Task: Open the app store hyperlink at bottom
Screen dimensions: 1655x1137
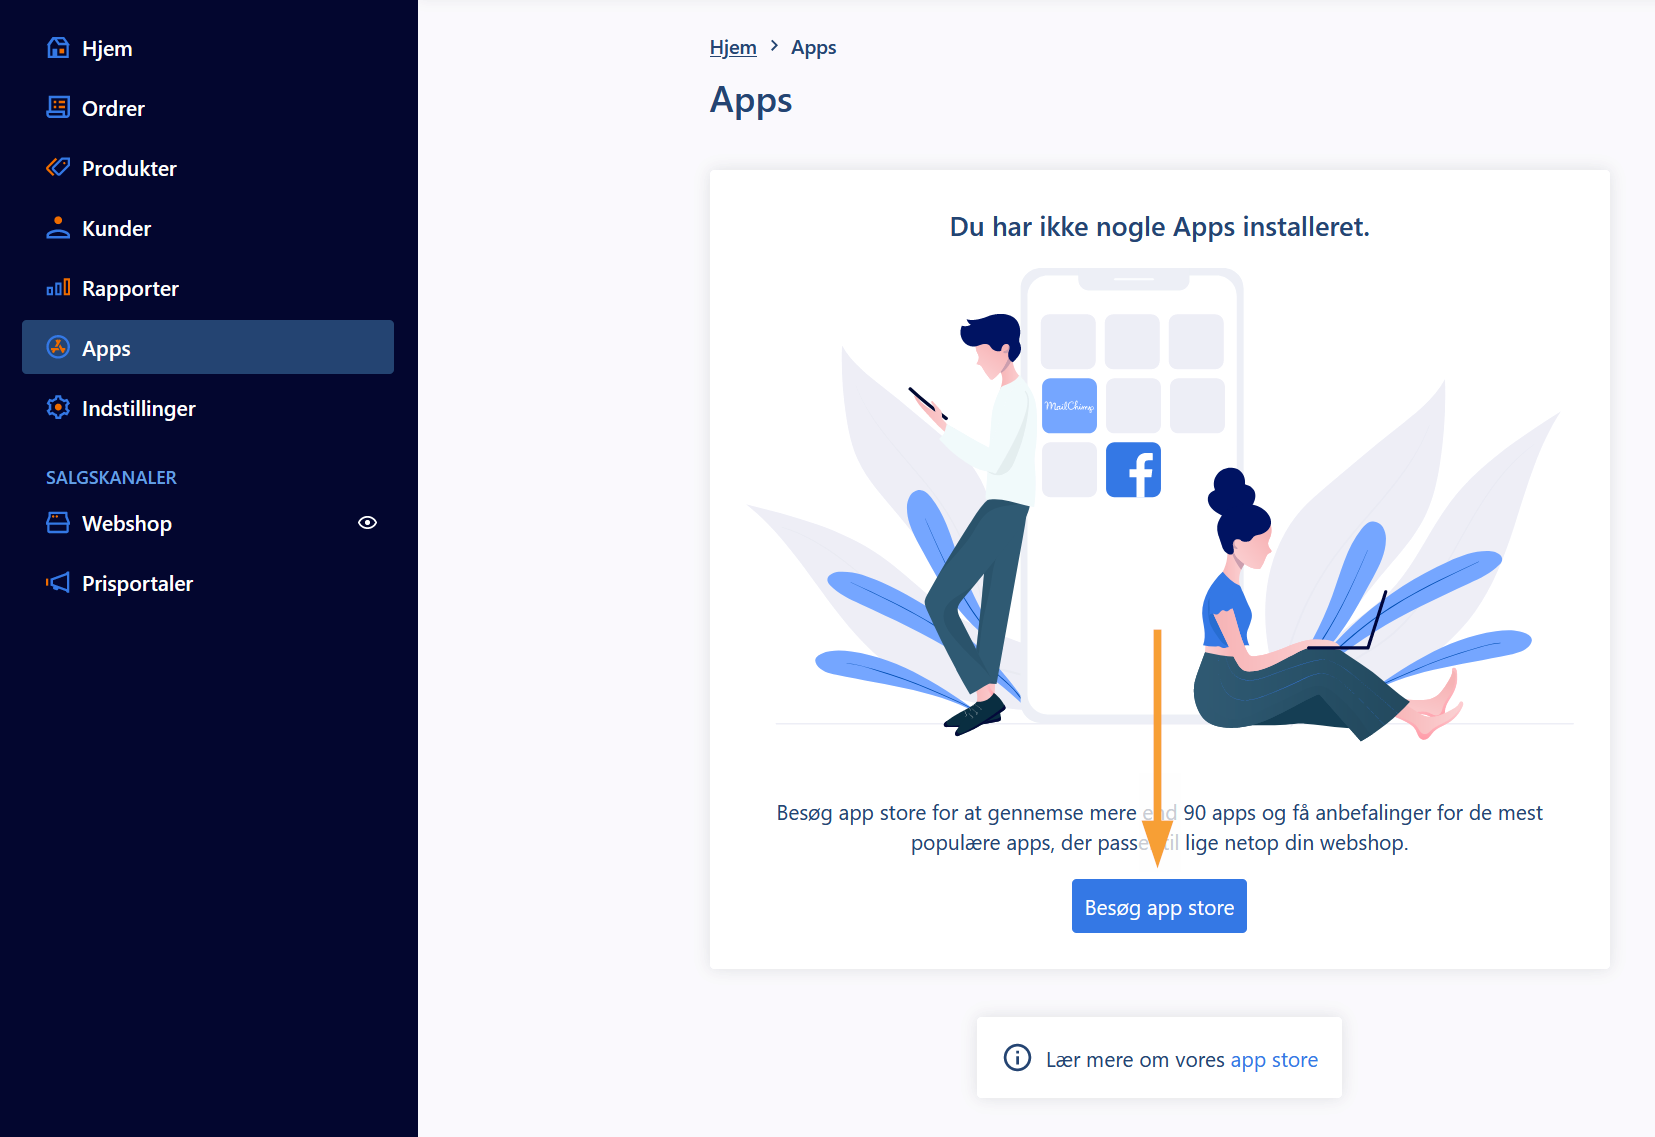Action: coord(1274,1059)
